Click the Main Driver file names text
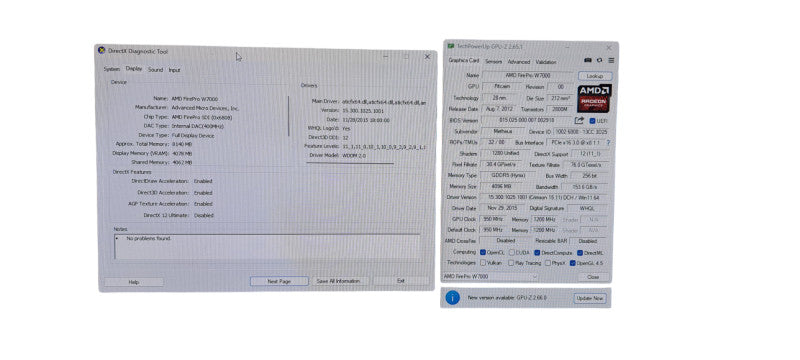The width and height of the screenshot is (800, 360). [x=384, y=102]
